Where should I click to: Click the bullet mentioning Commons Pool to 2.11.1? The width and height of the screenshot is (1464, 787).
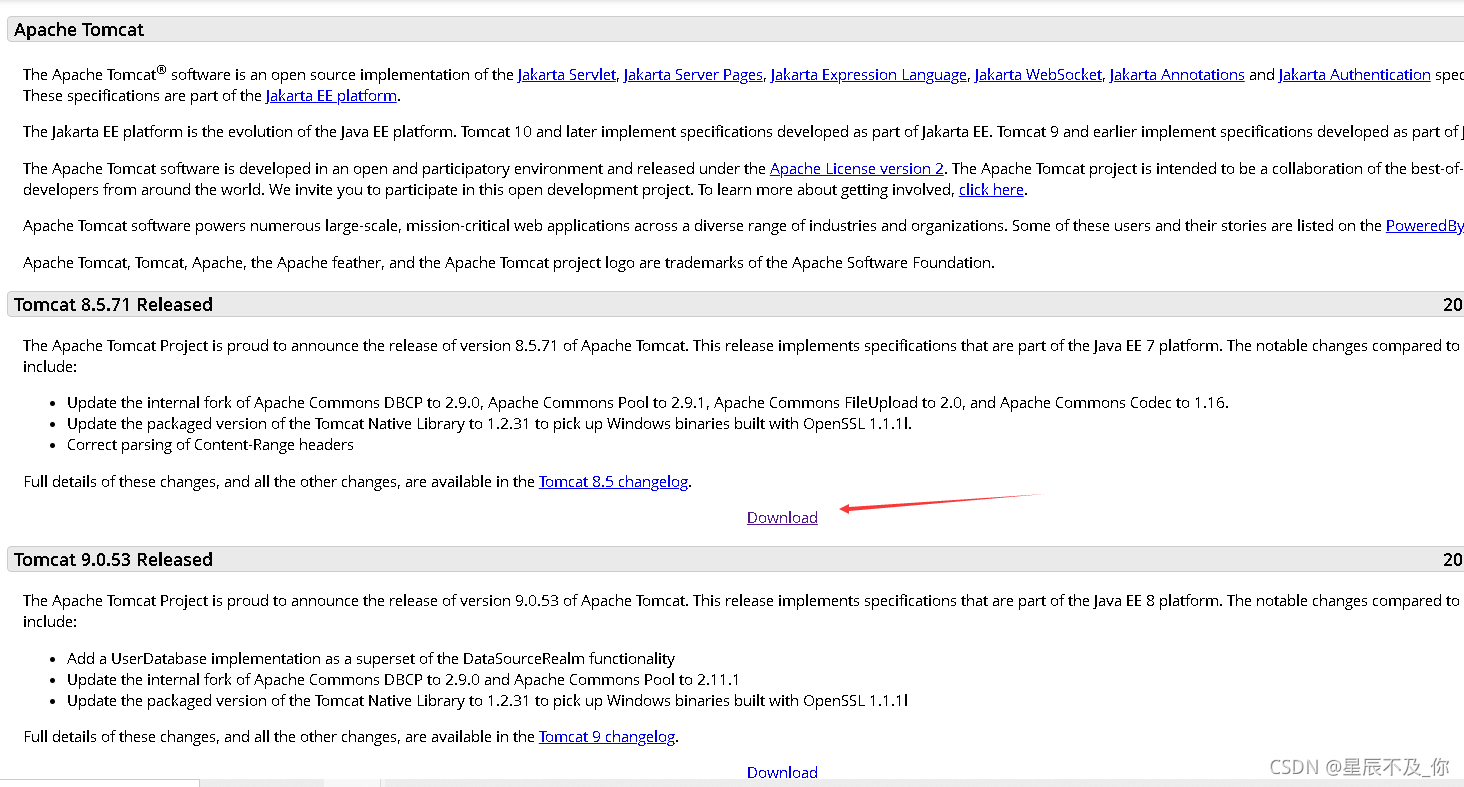pos(403,680)
